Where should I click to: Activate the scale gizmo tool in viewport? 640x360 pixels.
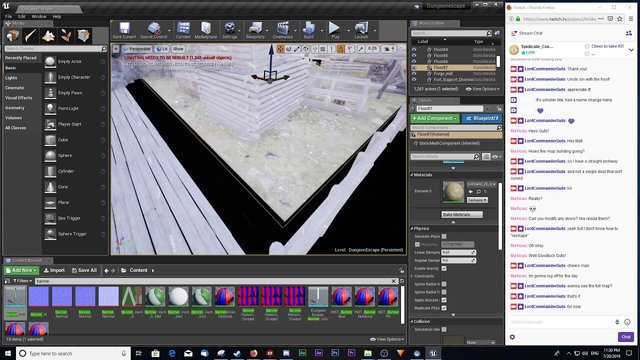(297, 49)
